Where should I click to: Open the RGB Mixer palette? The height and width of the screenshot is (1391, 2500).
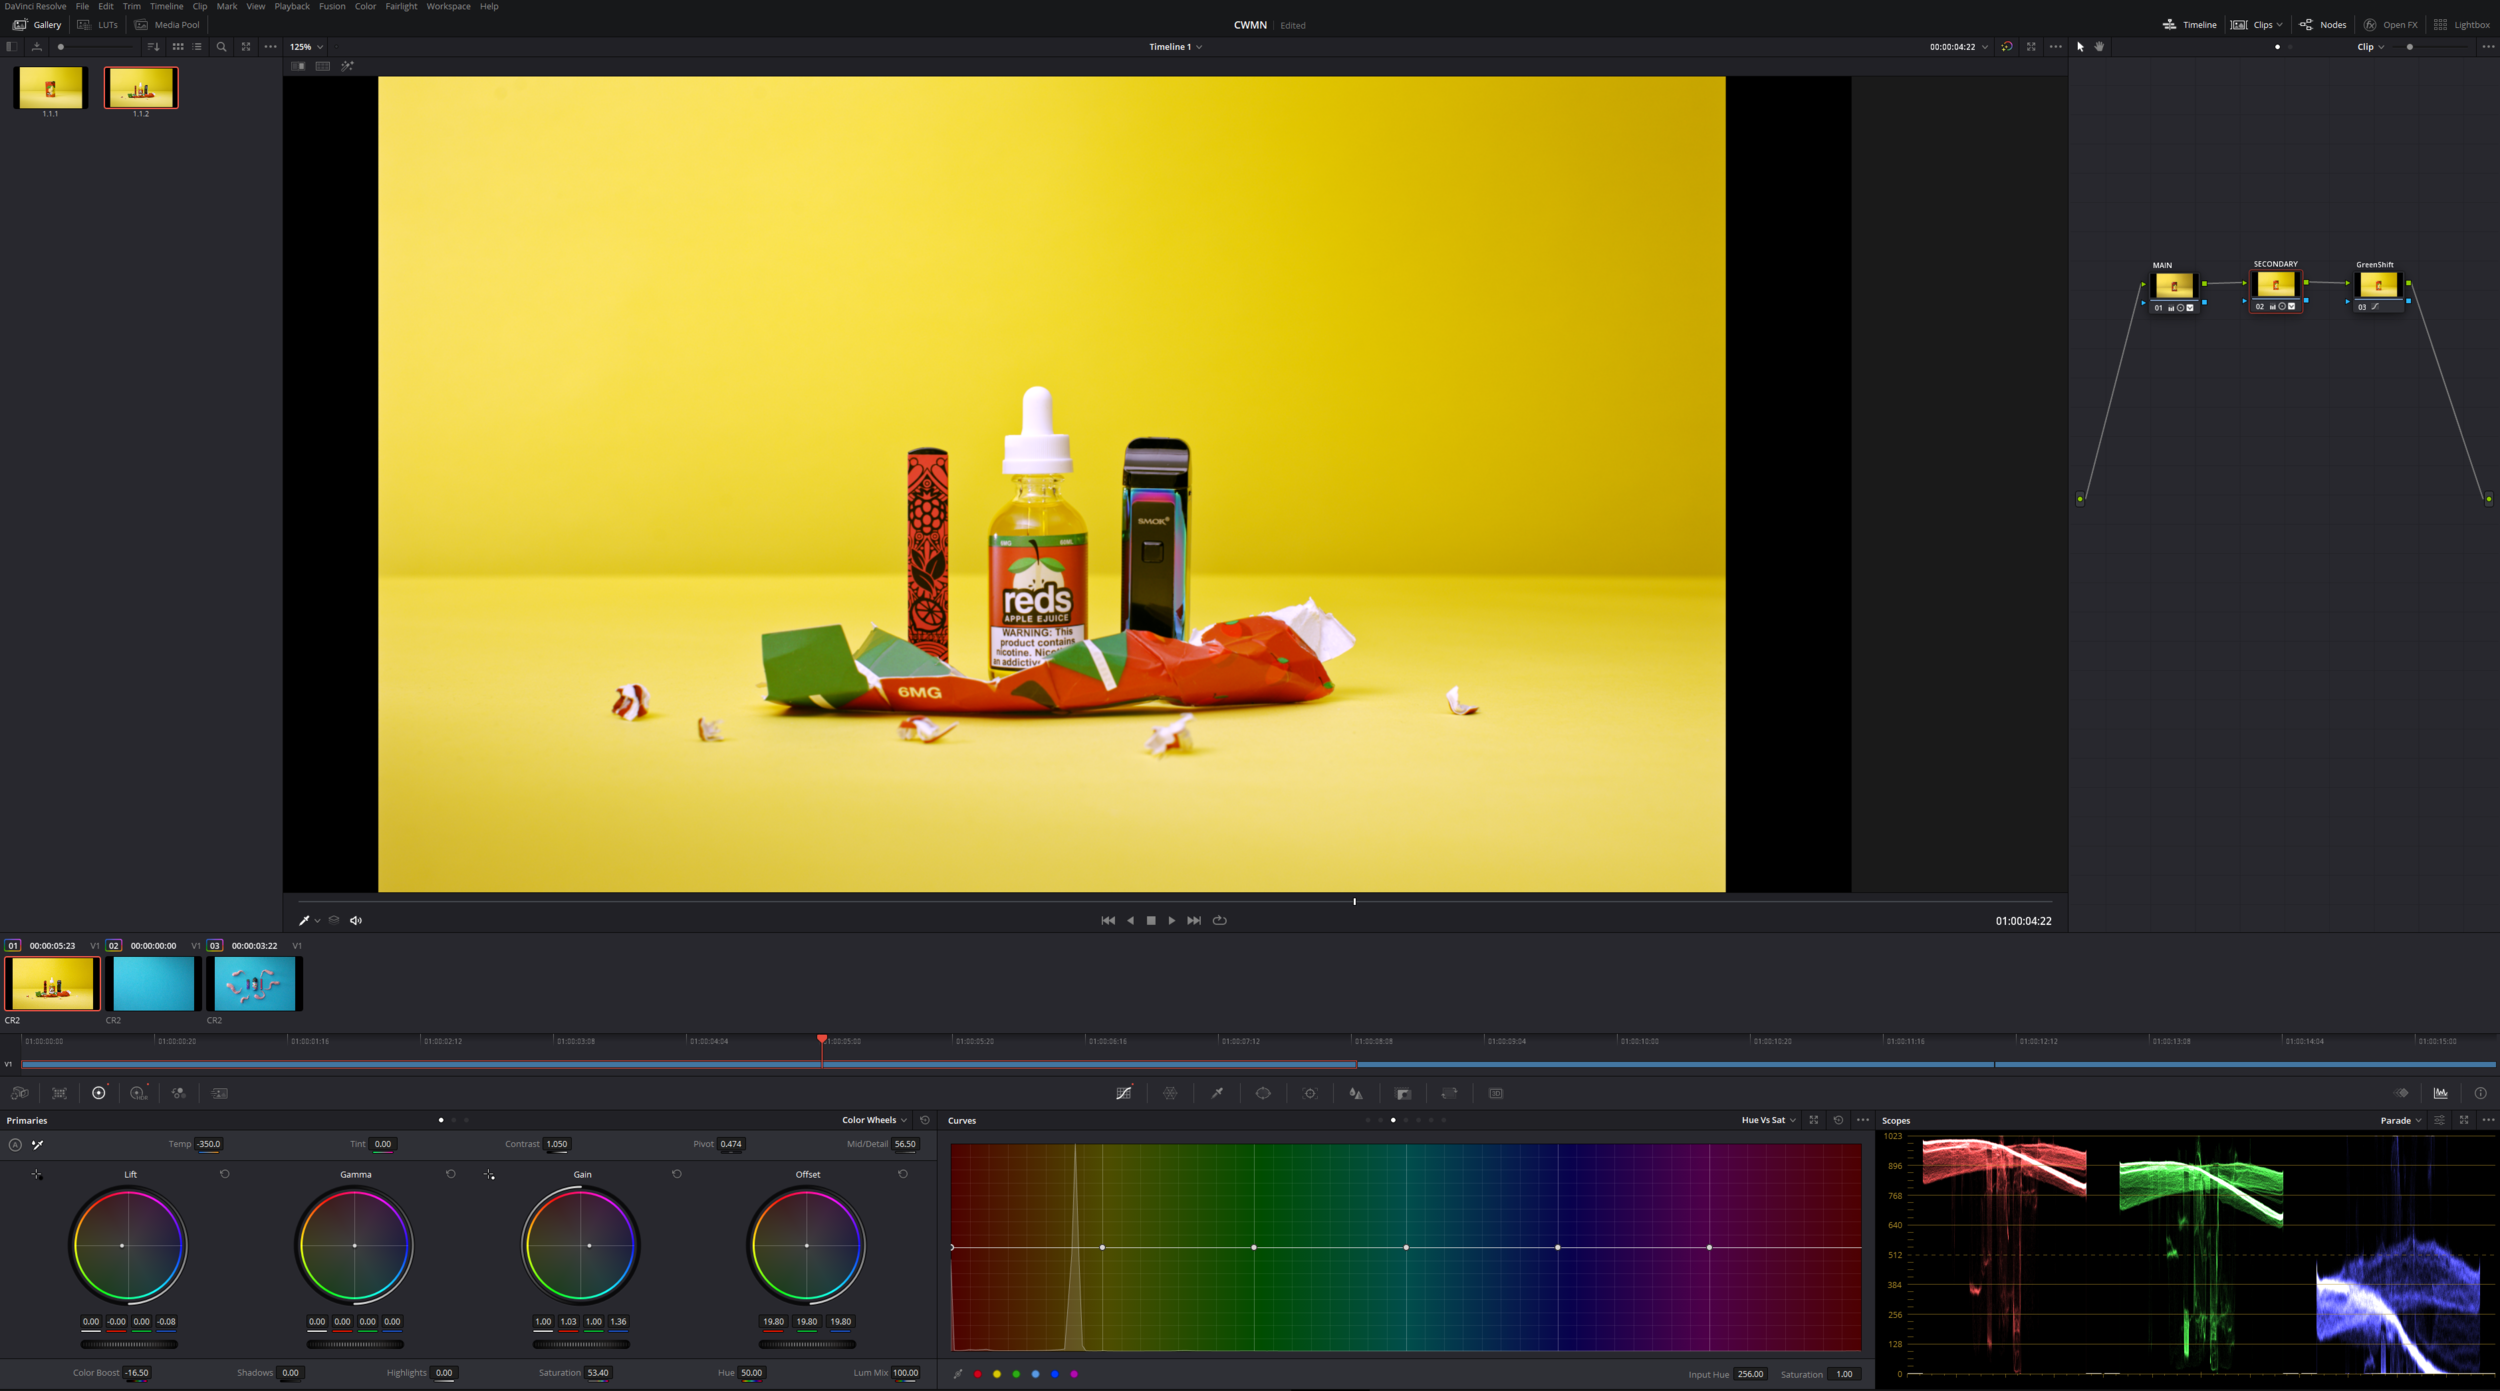click(178, 1093)
